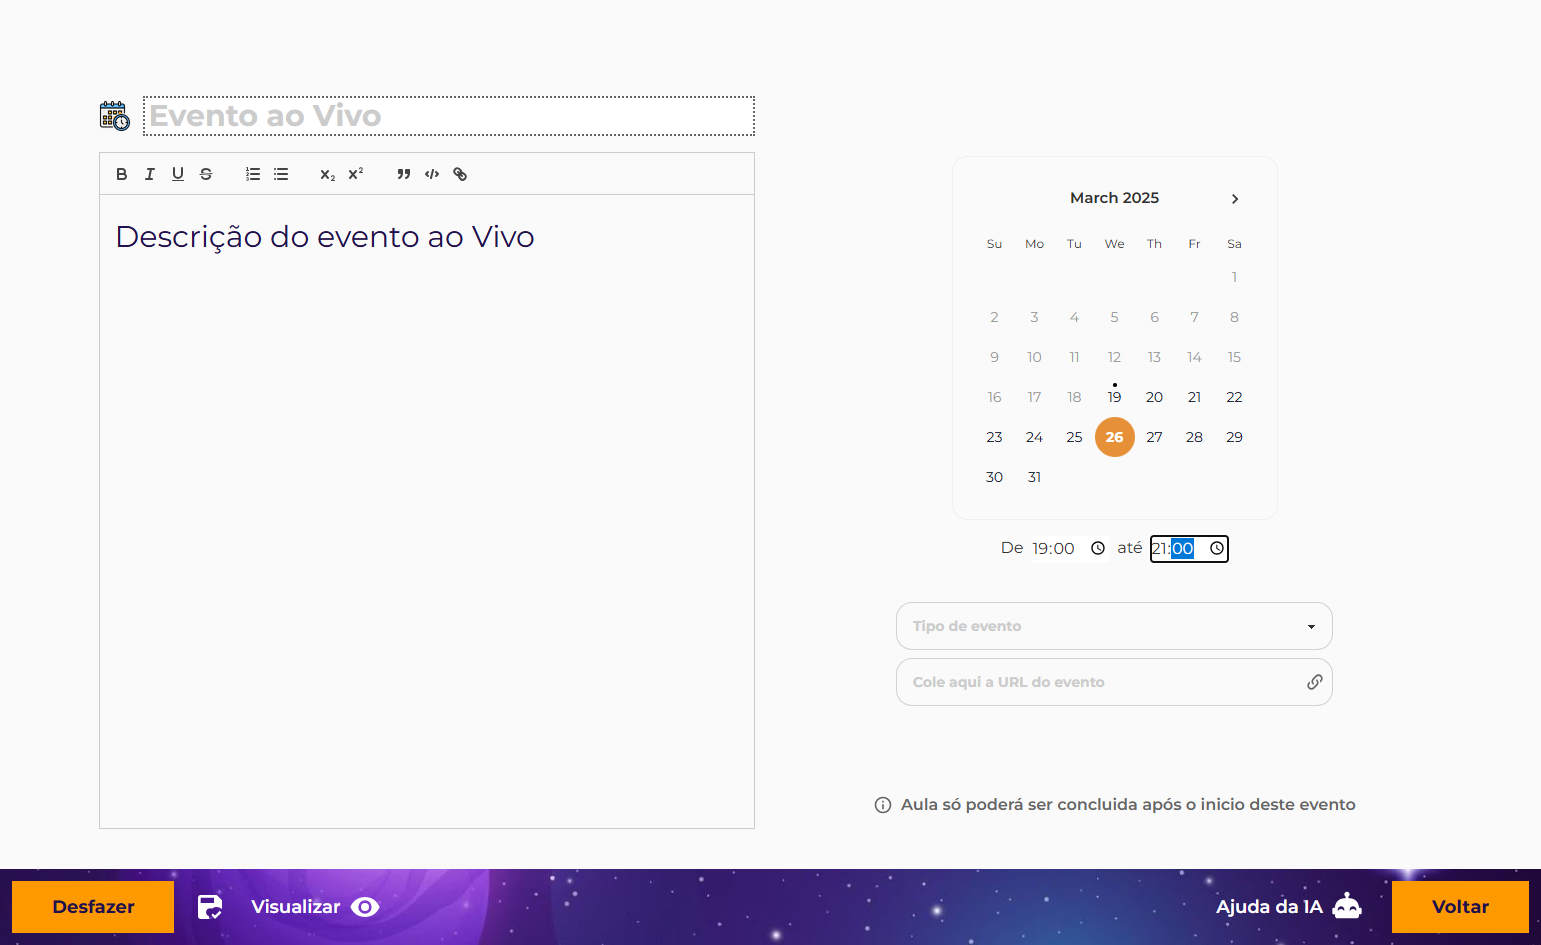Click the Evento ao Vivo title field
The image size is (1541, 945).
(x=449, y=116)
